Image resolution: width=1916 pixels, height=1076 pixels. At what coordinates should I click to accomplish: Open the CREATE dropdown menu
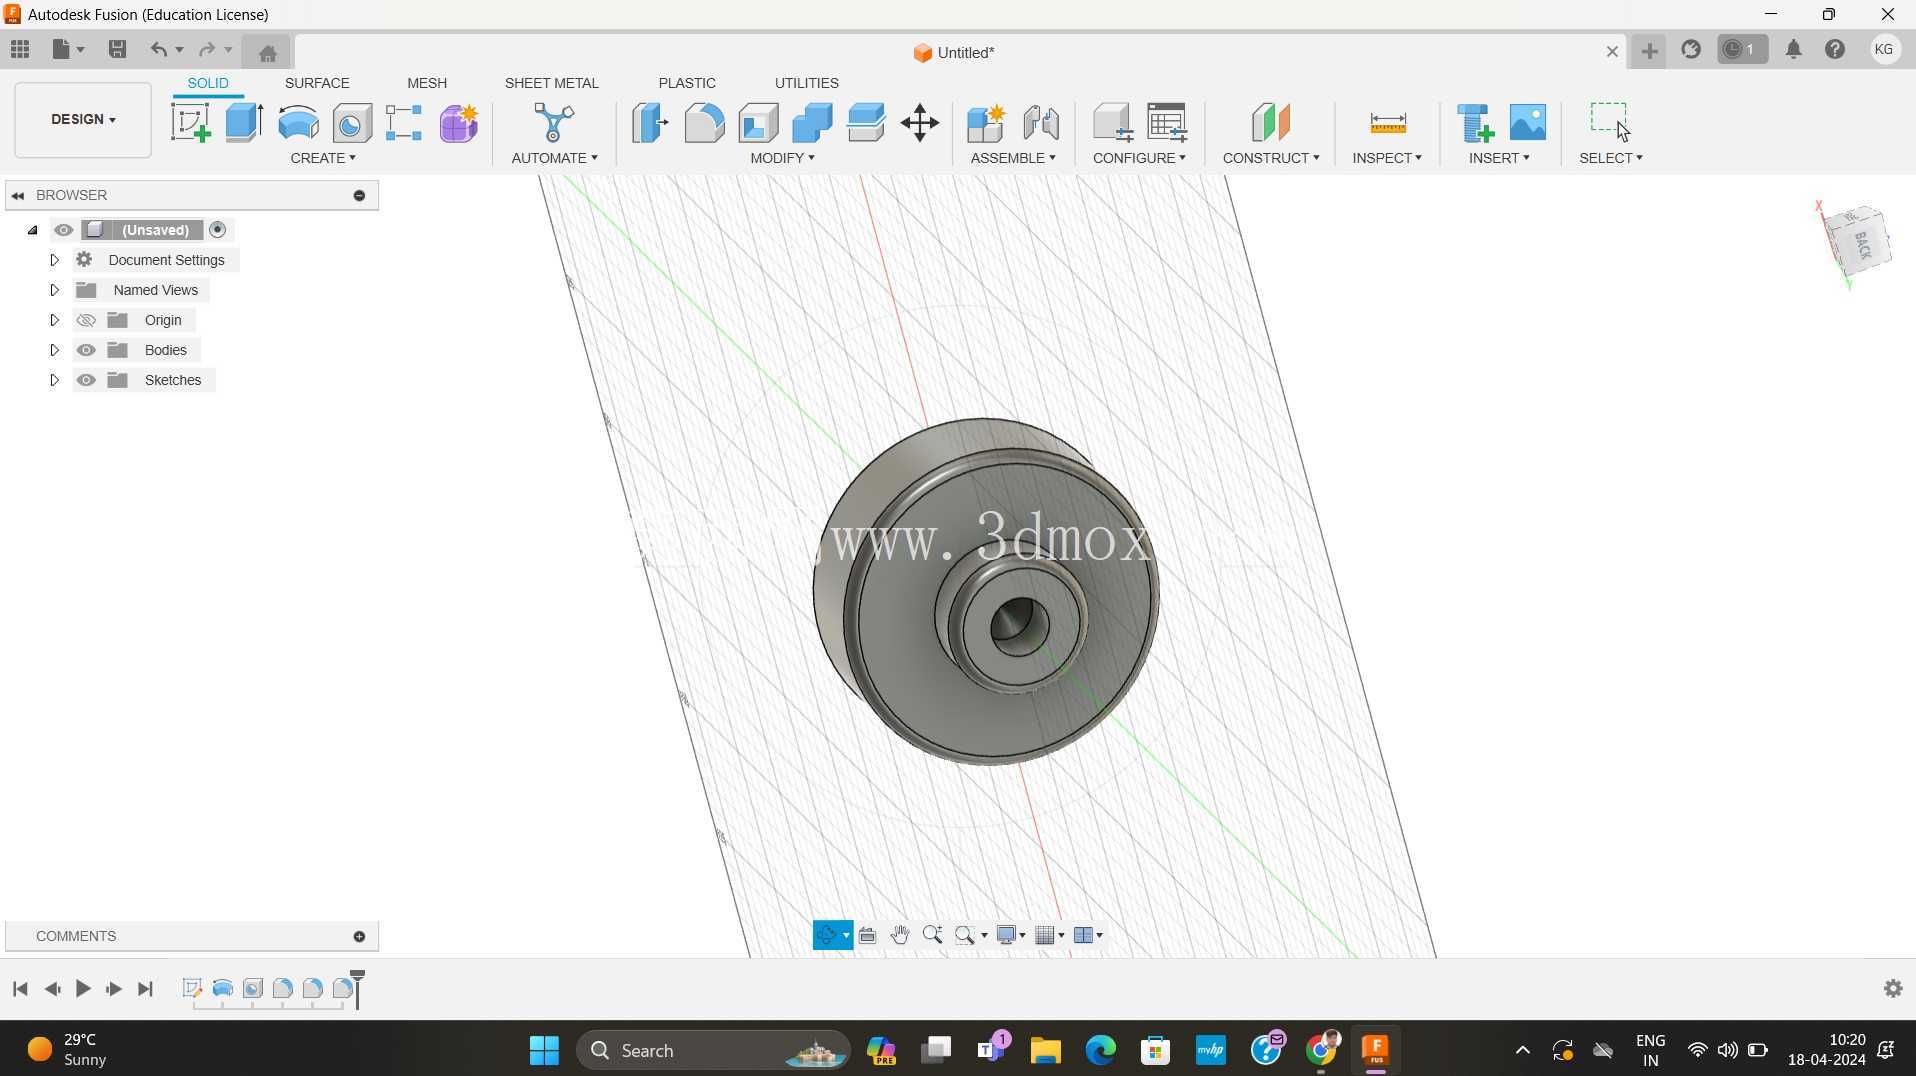[323, 158]
